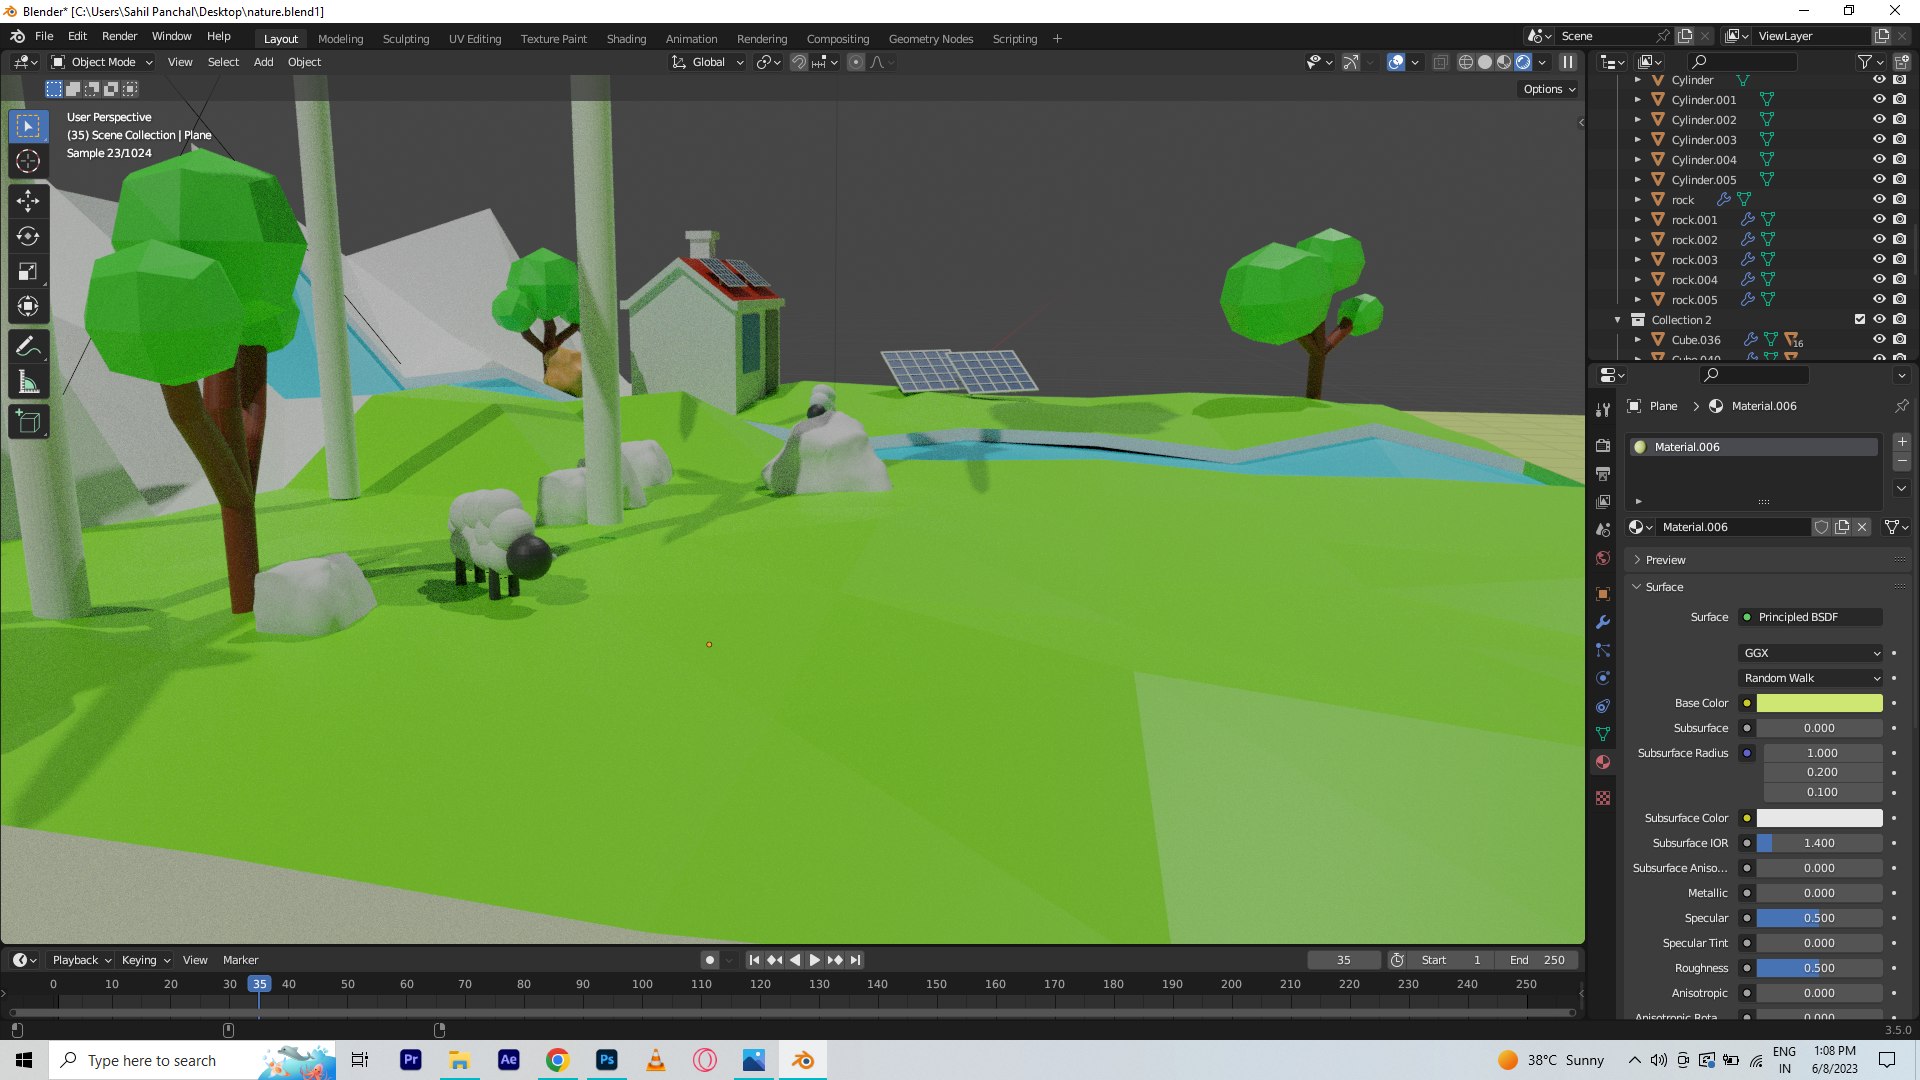Toggle the snapping magnet
This screenshot has width=1920, height=1080.
tap(799, 62)
